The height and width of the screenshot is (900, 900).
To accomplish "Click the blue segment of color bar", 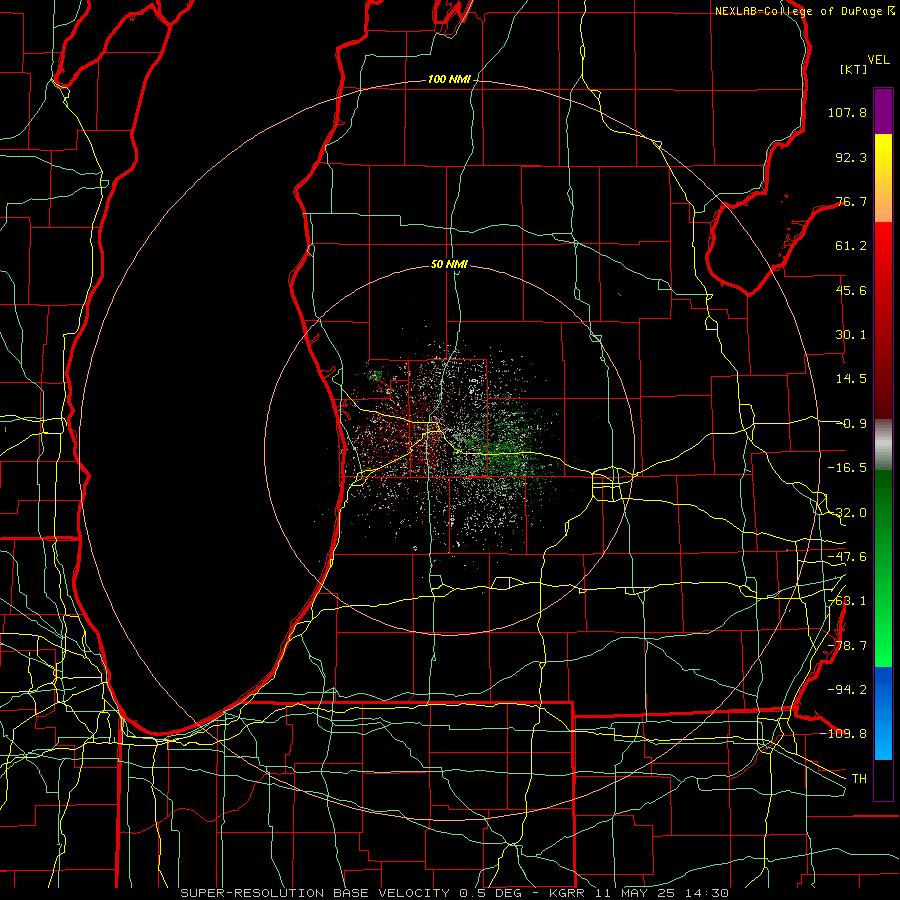I will coord(883,713).
